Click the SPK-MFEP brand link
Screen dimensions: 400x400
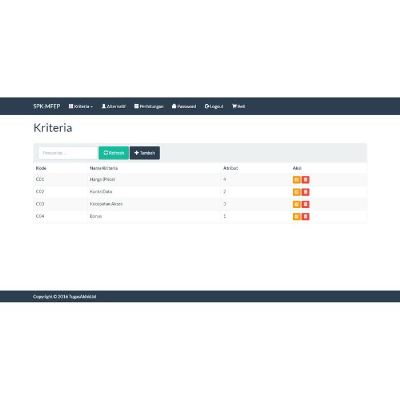pos(47,106)
